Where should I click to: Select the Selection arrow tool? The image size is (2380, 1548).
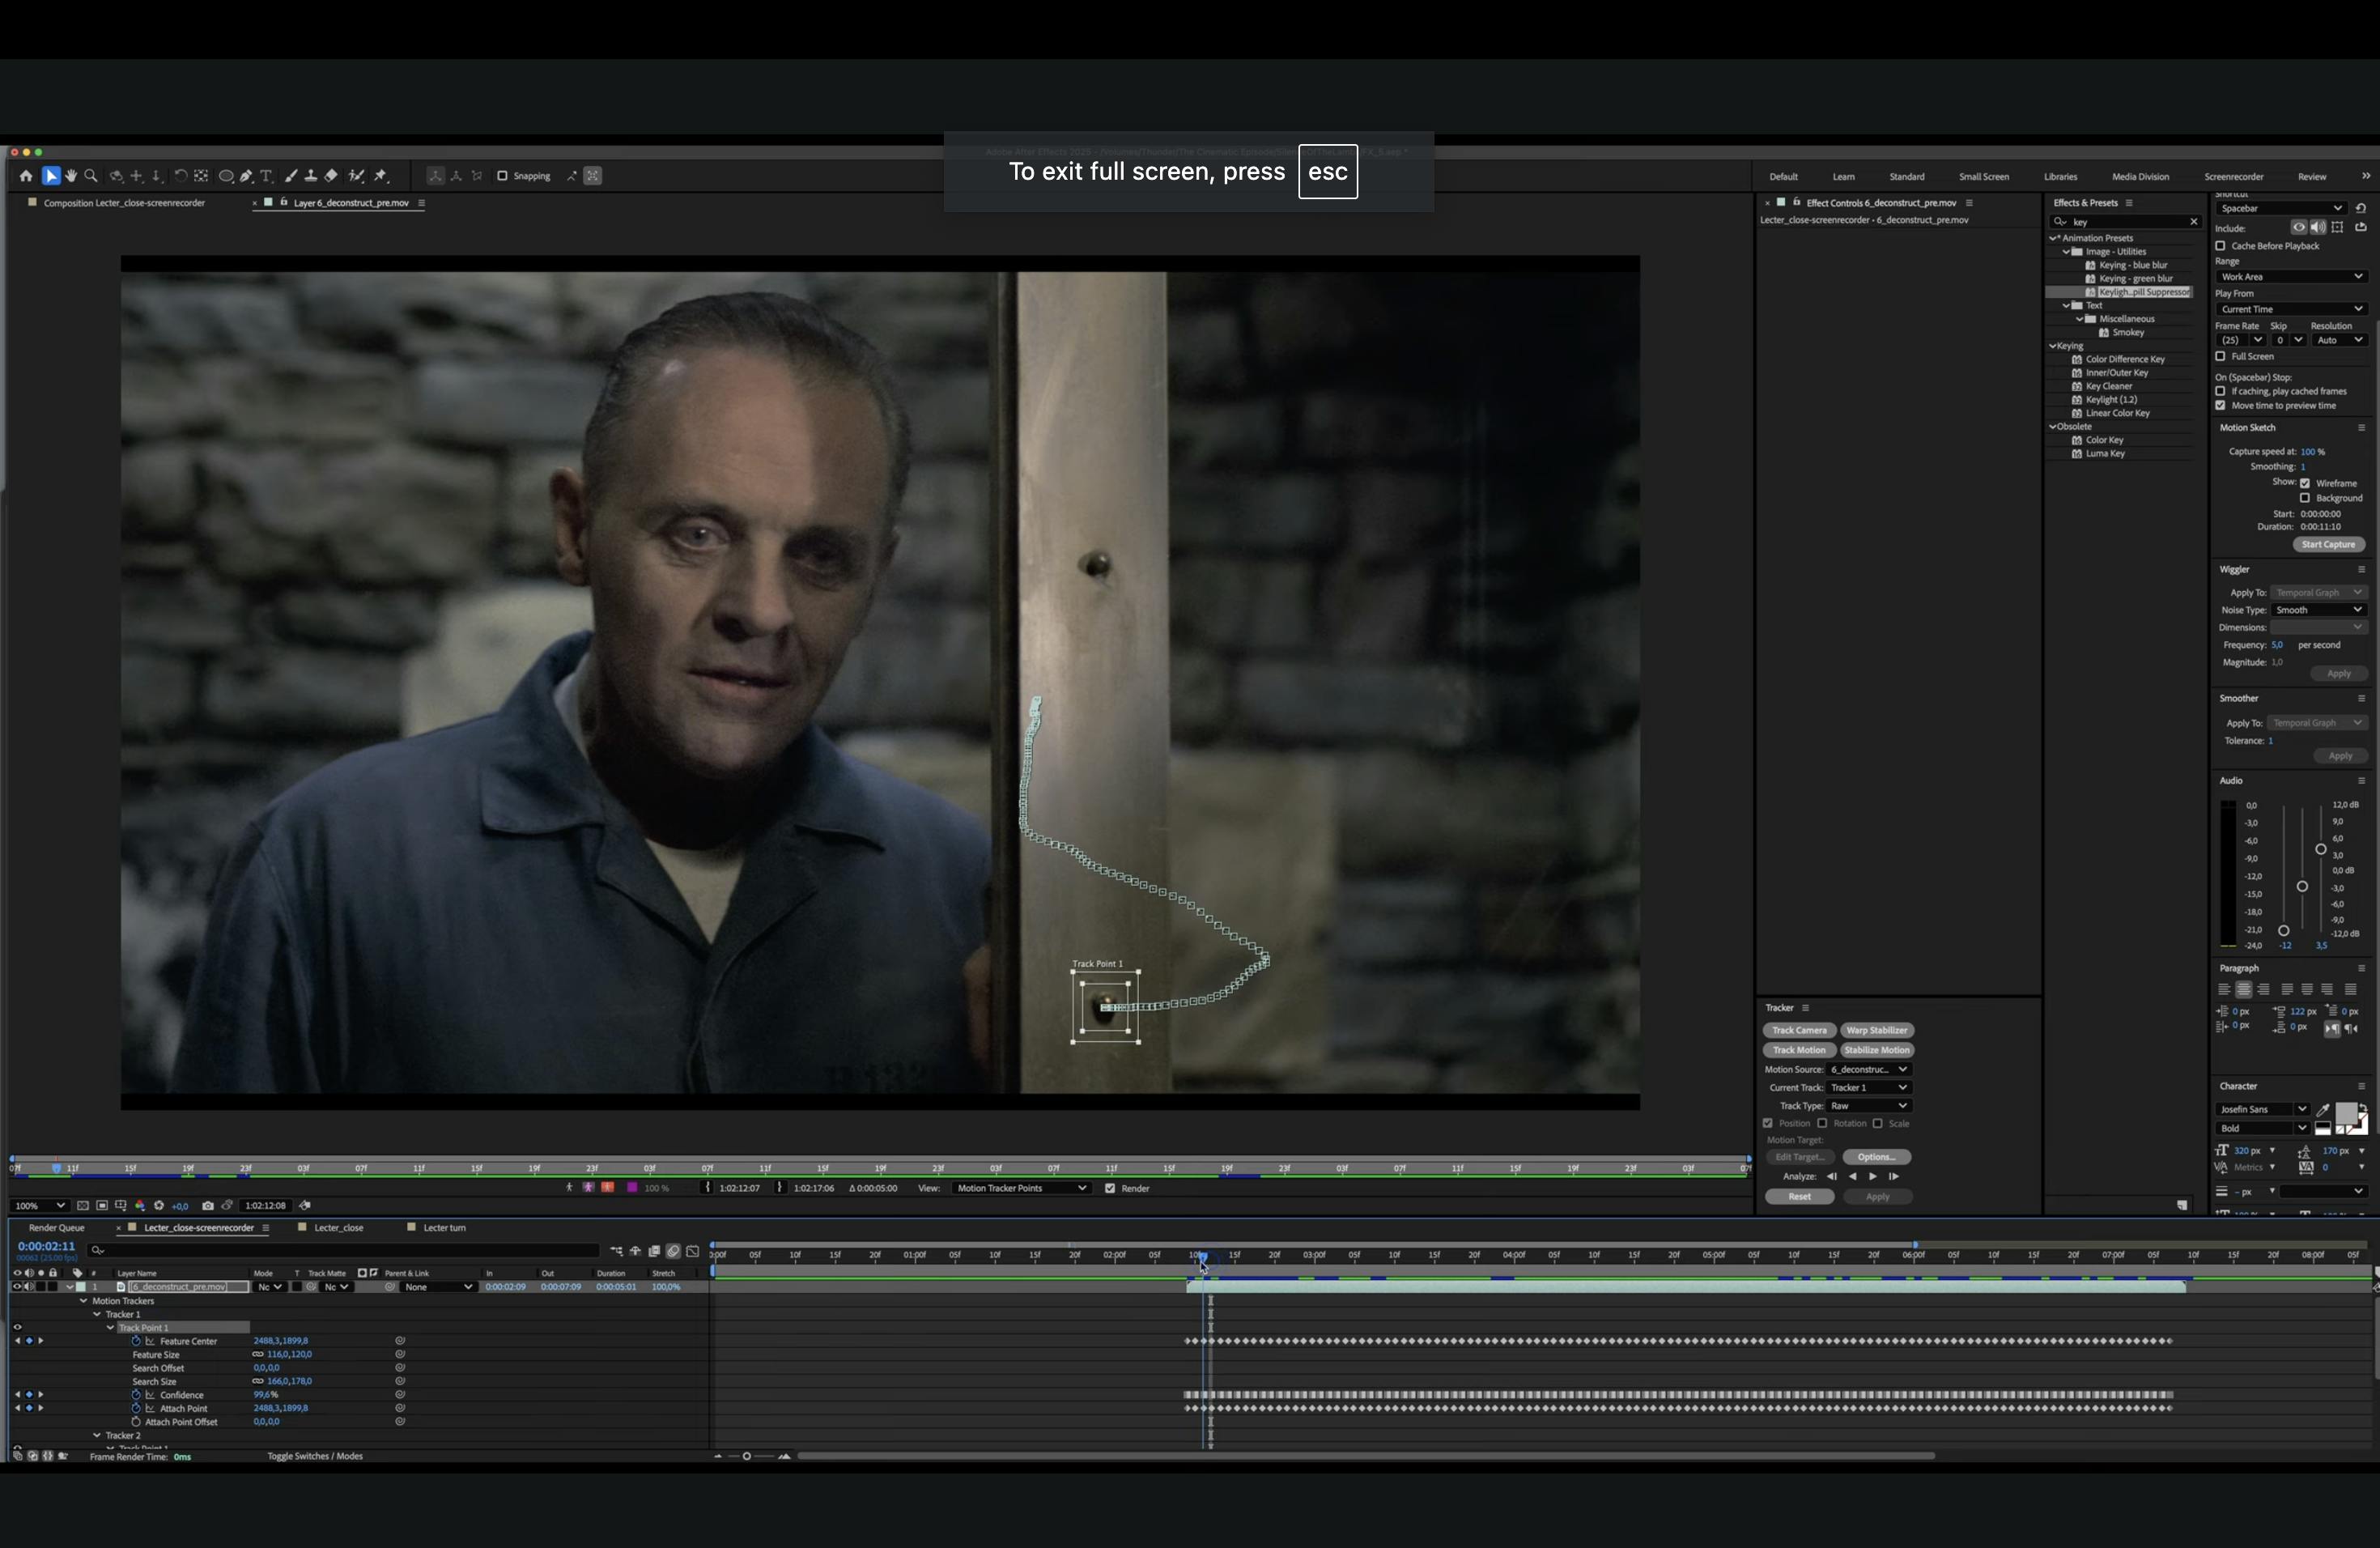(x=51, y=176)
